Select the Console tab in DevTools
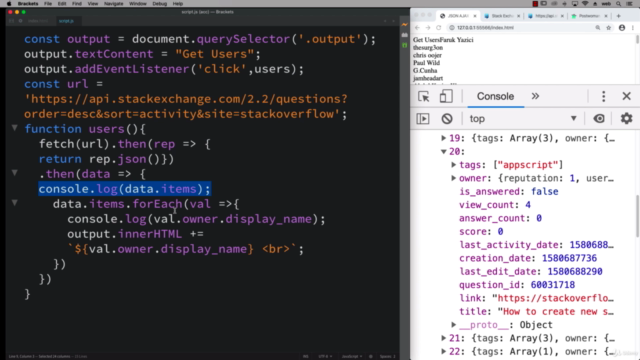The image size is (640, 360). pos(495,96)
